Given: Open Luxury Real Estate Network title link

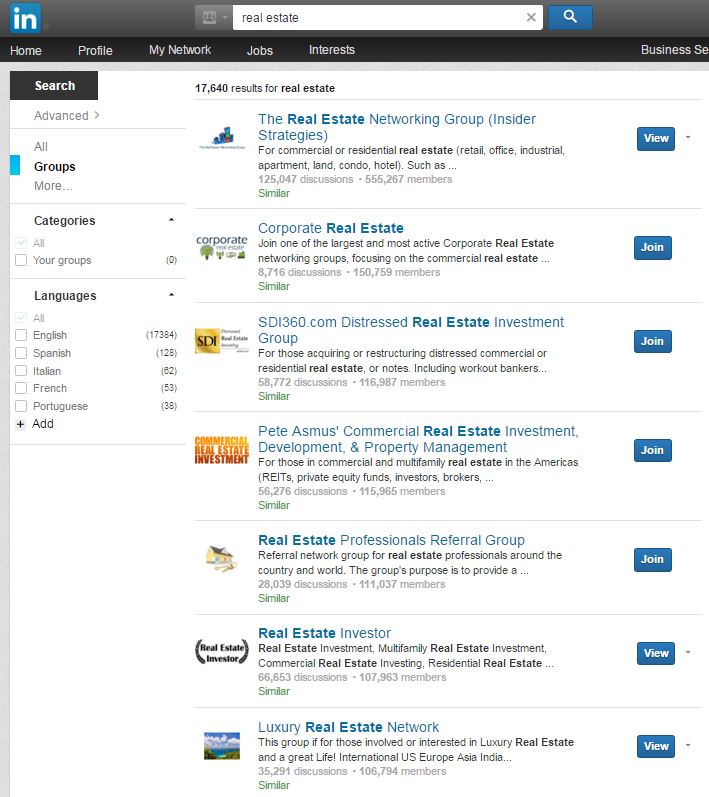Looking at the screenshot, I should tap(348, 727).
